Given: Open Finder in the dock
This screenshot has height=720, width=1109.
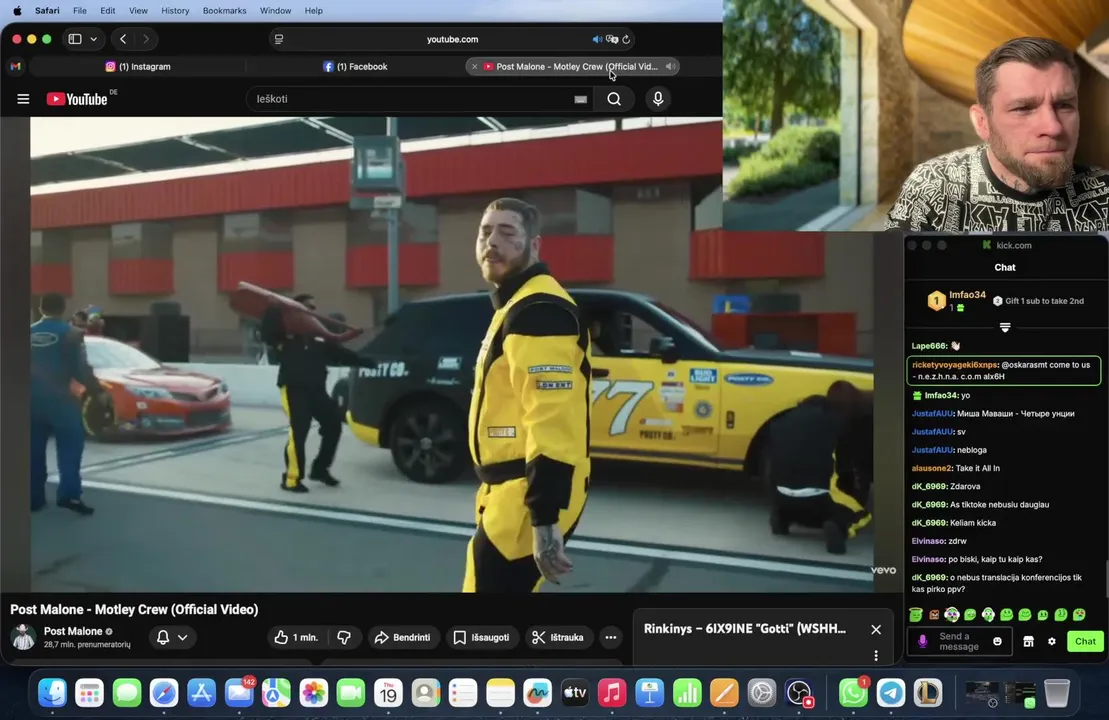Looking at the screenshot, I should pyautogui.click(x=52, y=693).
